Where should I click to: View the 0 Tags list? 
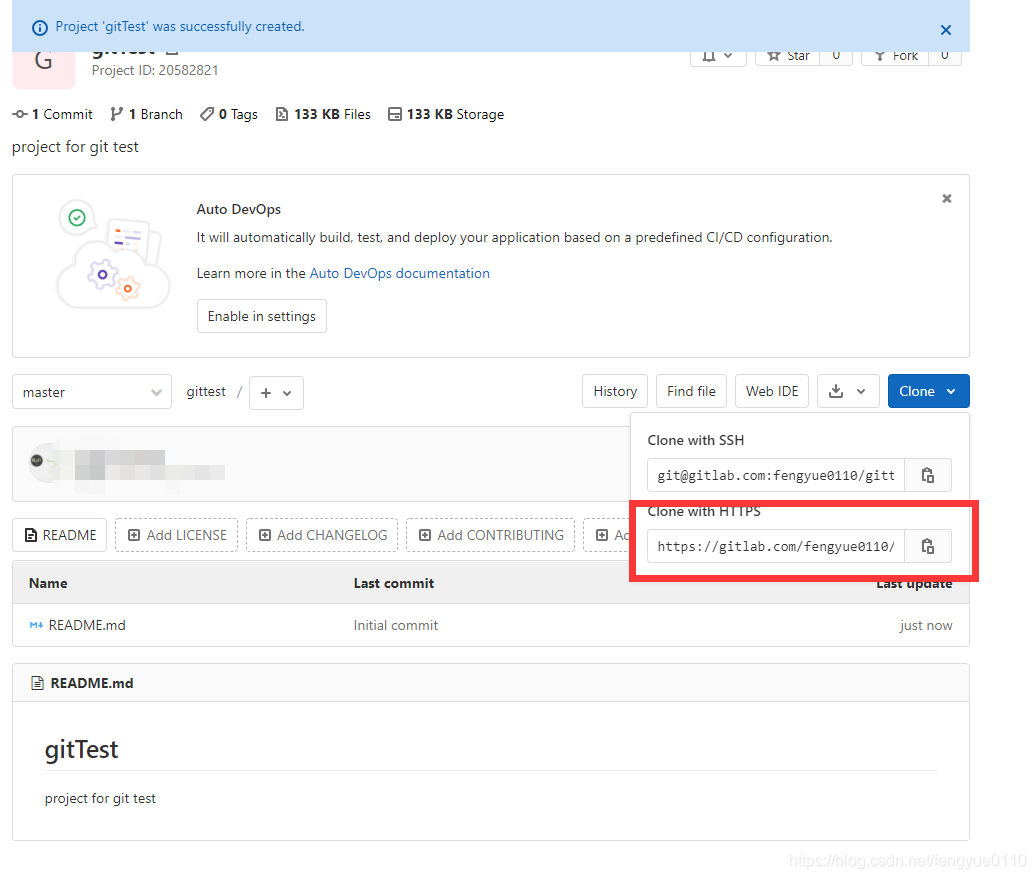[228, 114]
